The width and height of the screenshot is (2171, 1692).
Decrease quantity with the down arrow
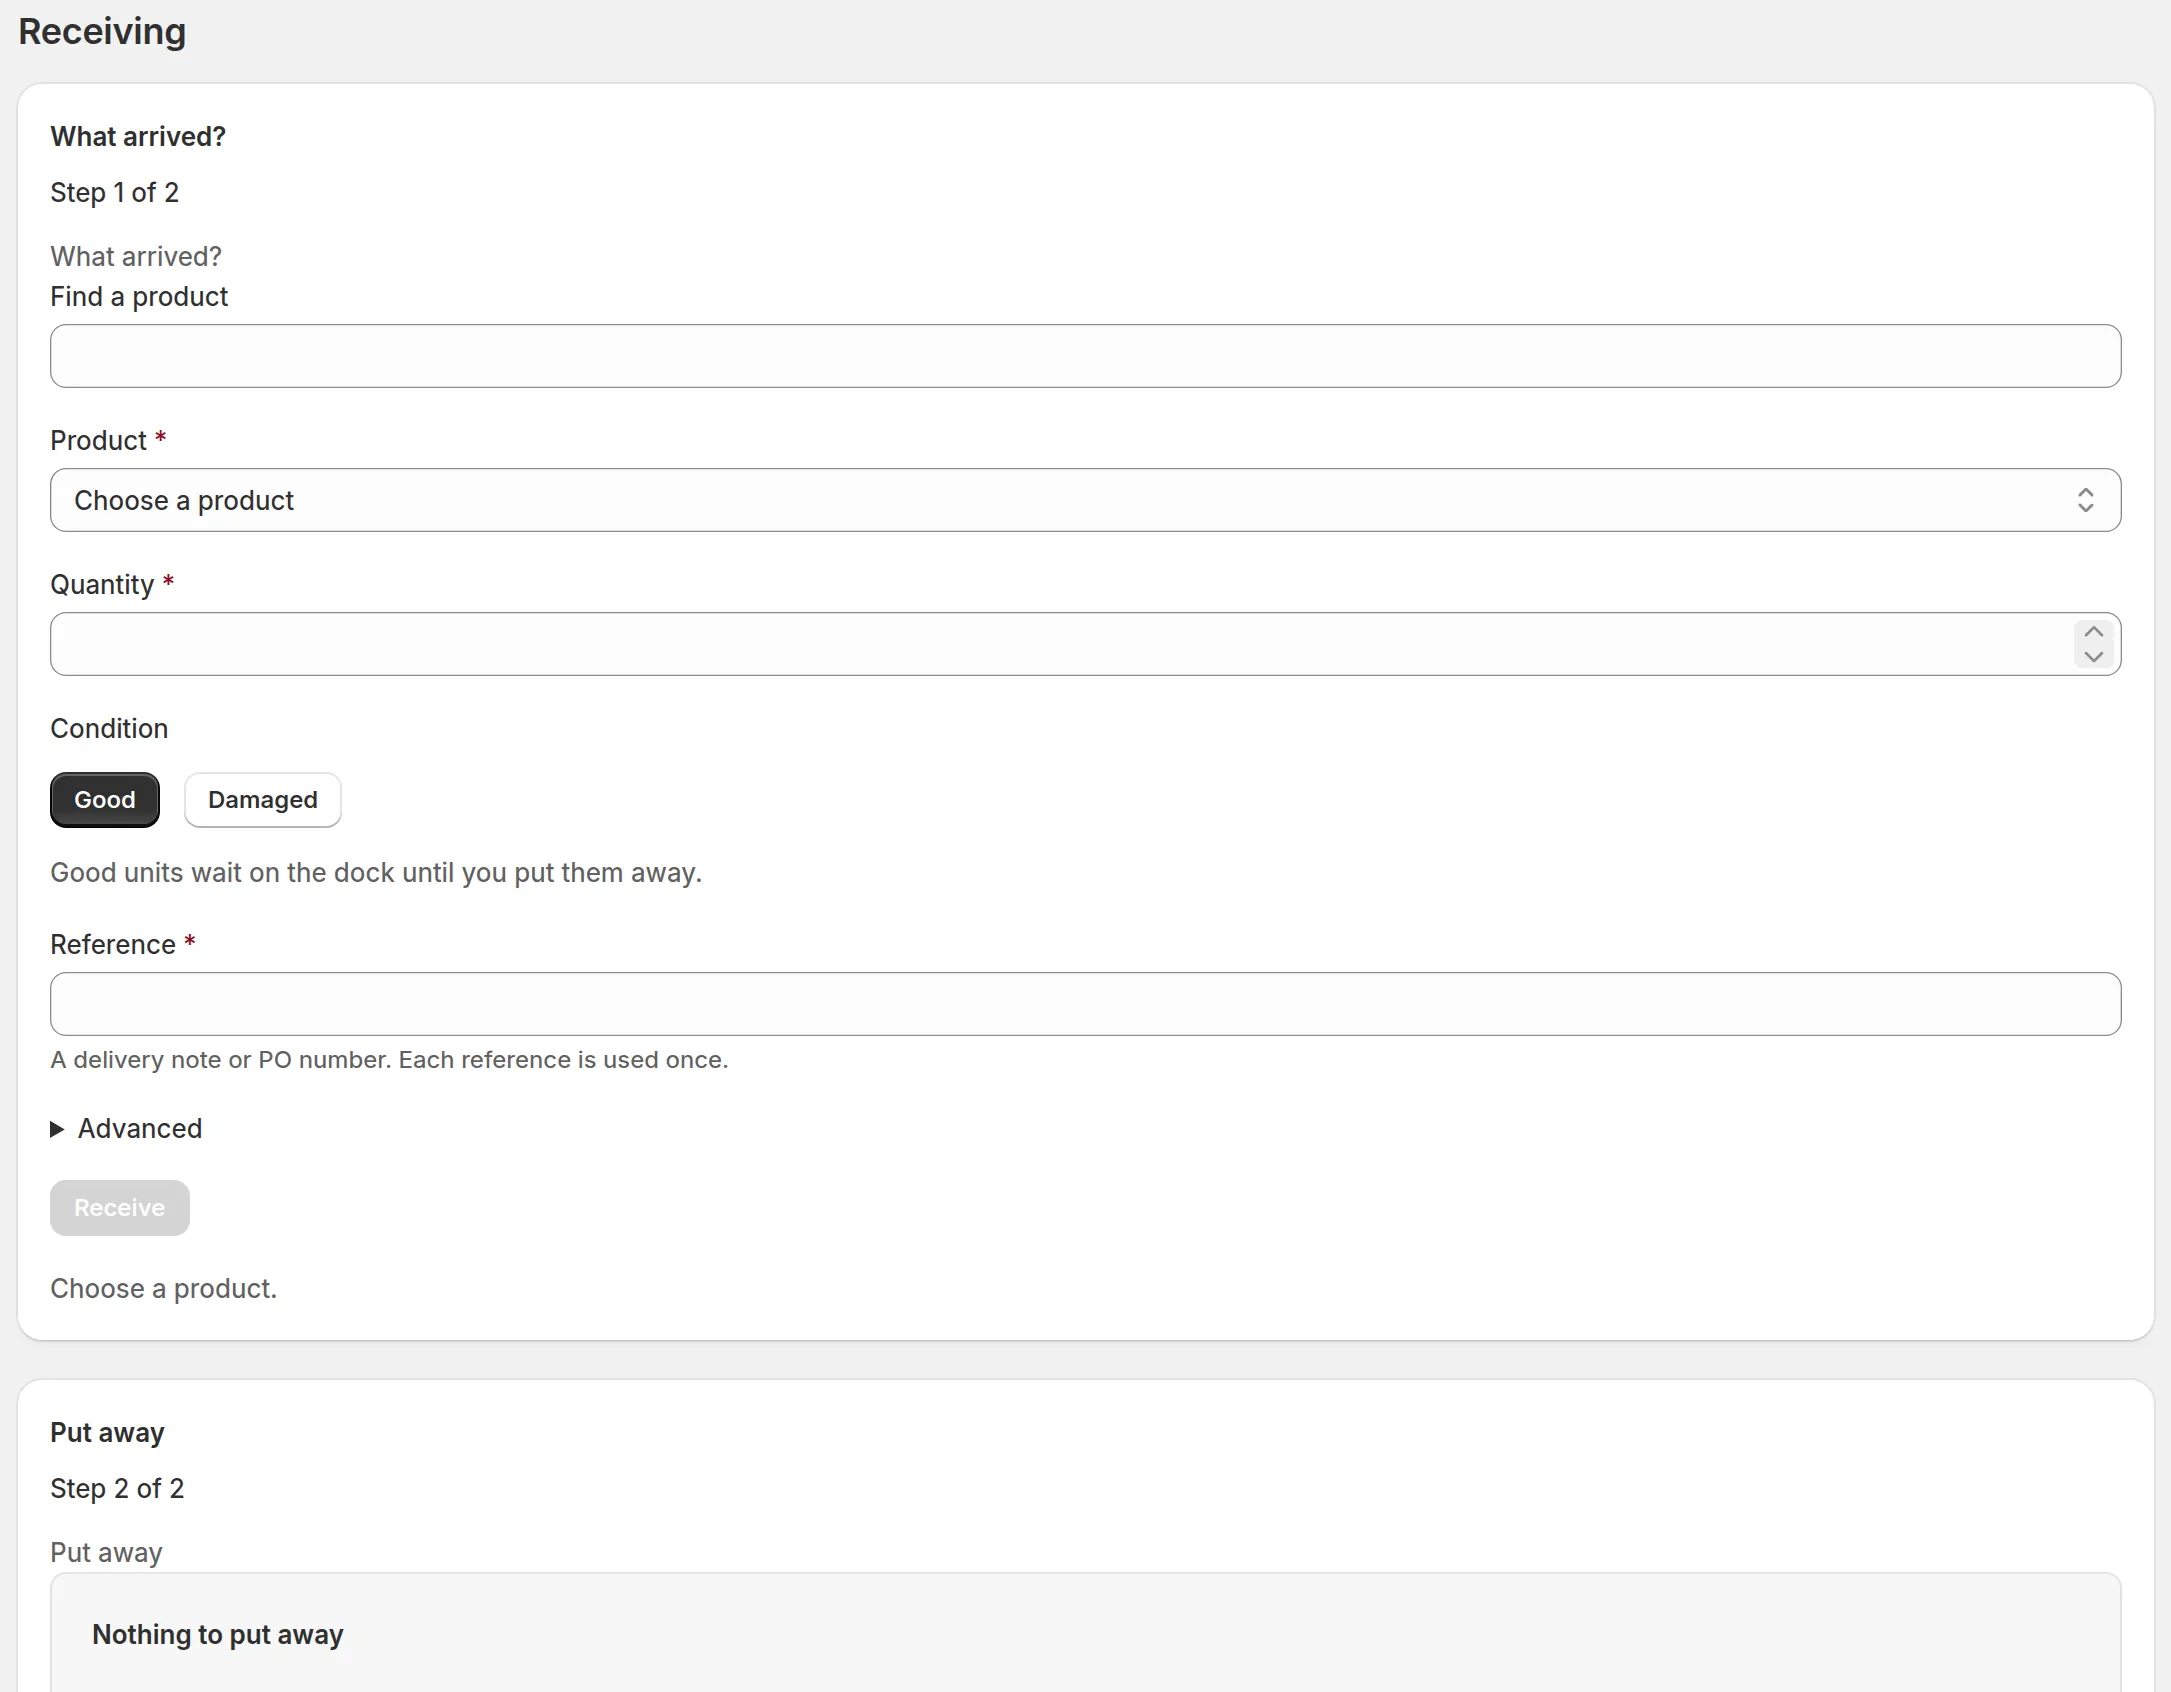[x=2093, y=656]
